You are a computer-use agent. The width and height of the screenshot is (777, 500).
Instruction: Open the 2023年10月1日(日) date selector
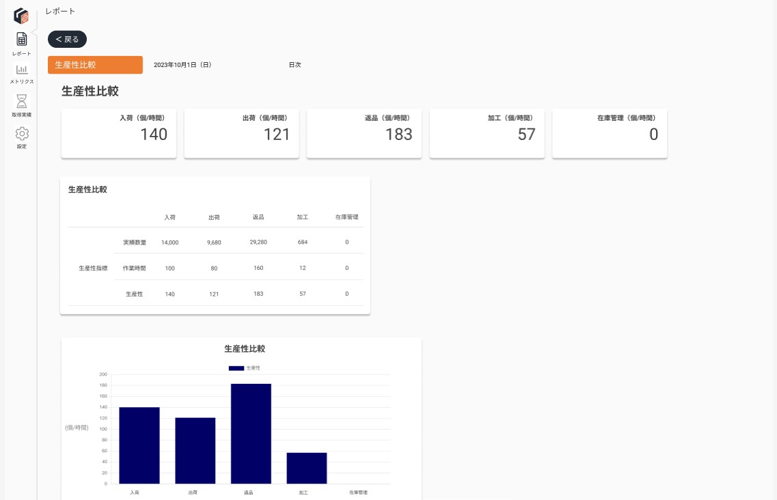[x=182, y=65]
